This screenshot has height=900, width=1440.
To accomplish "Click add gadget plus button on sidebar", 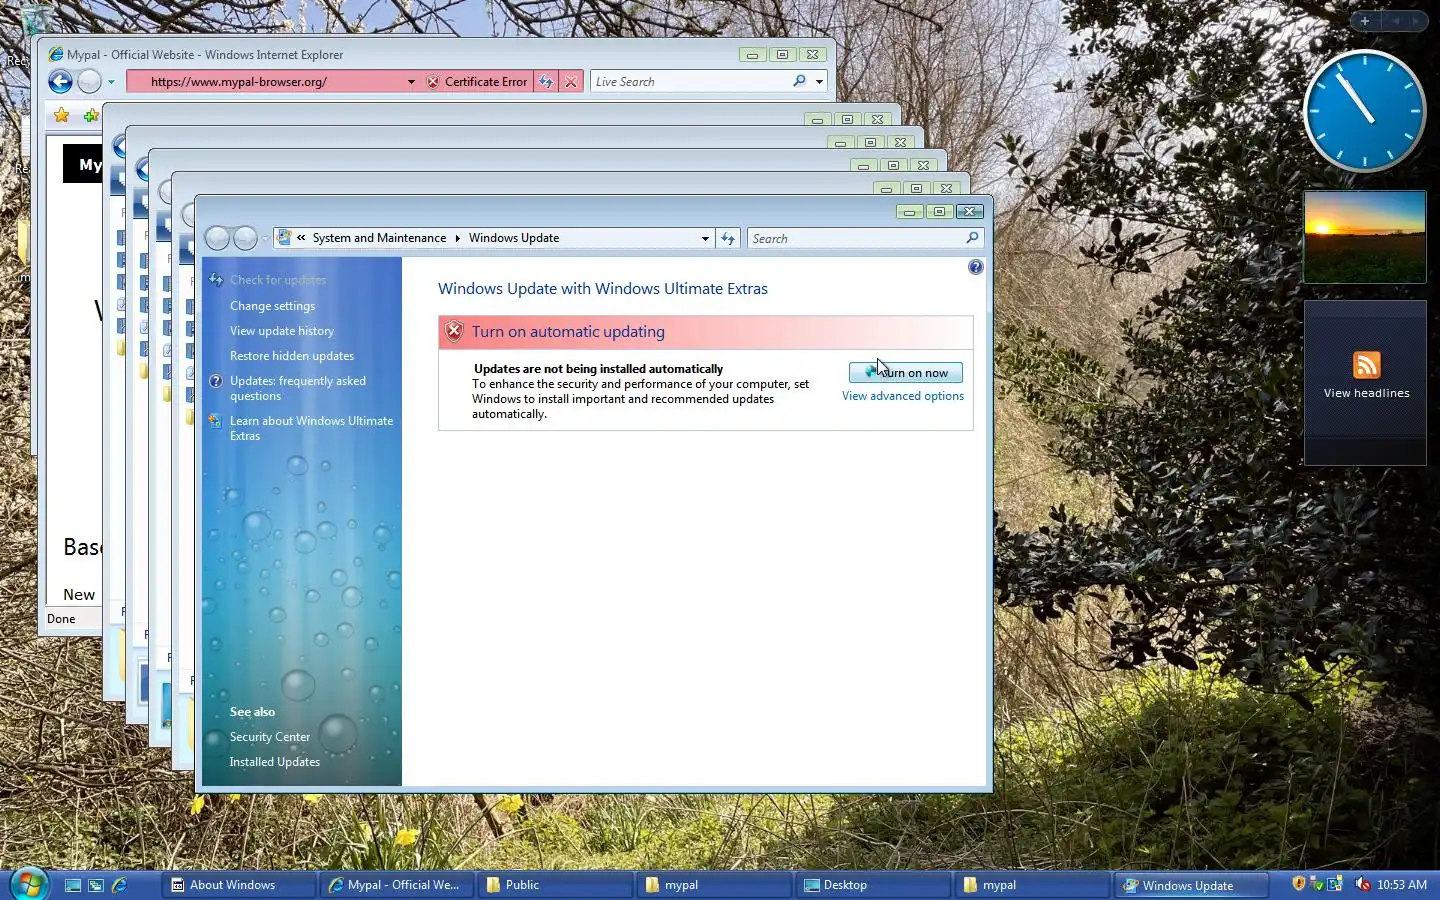I will (x=1364, y=21).
